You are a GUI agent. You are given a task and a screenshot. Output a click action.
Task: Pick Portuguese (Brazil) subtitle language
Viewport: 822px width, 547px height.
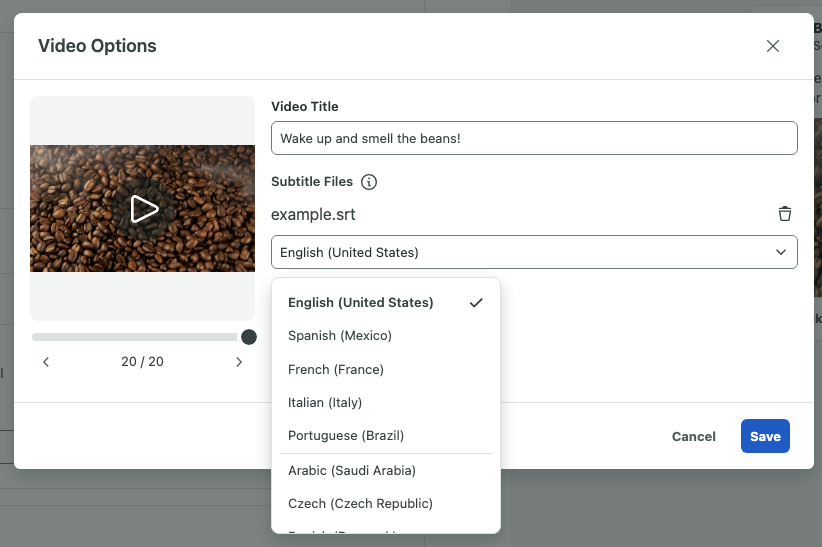386,435
